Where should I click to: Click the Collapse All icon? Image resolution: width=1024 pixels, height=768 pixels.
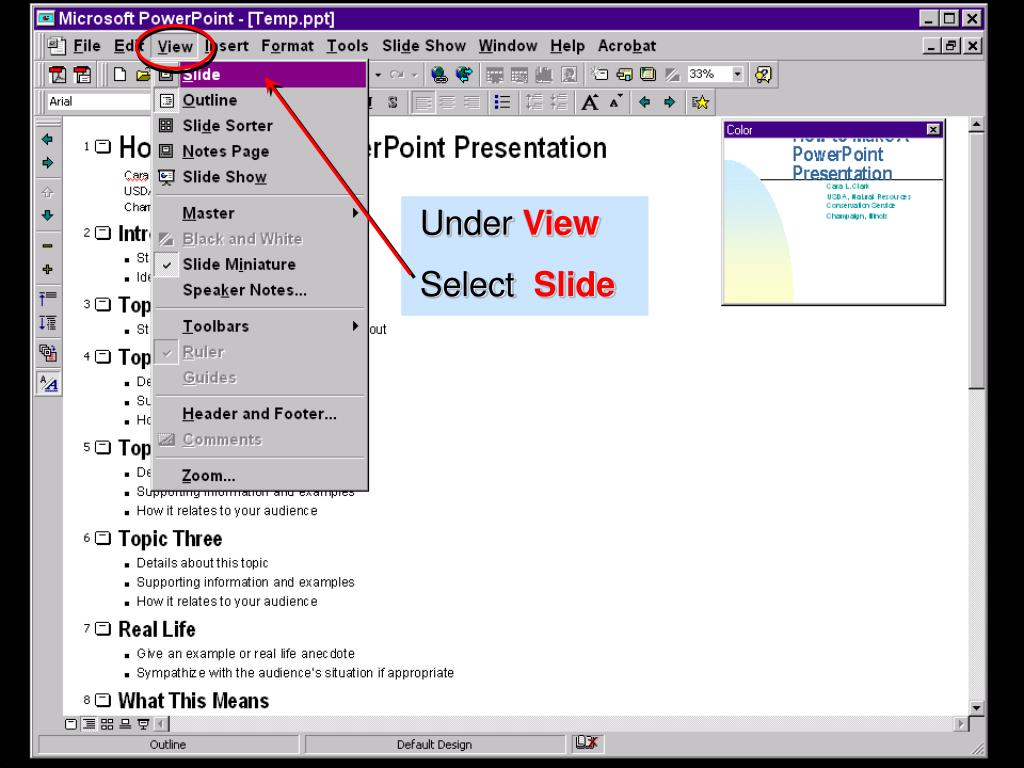point(48,299)
